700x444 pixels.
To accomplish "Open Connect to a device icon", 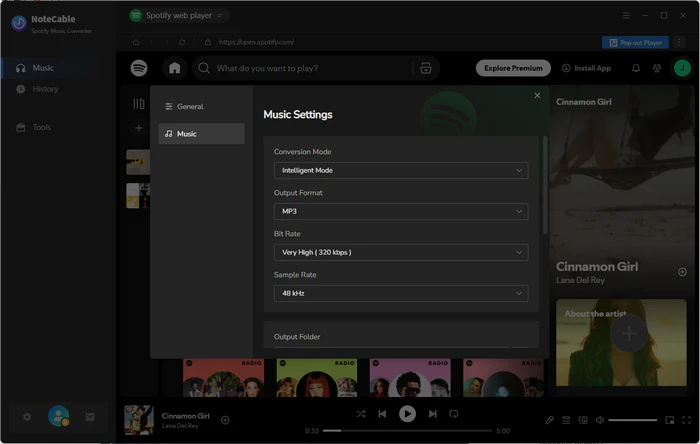I will (x=583, y=420).
